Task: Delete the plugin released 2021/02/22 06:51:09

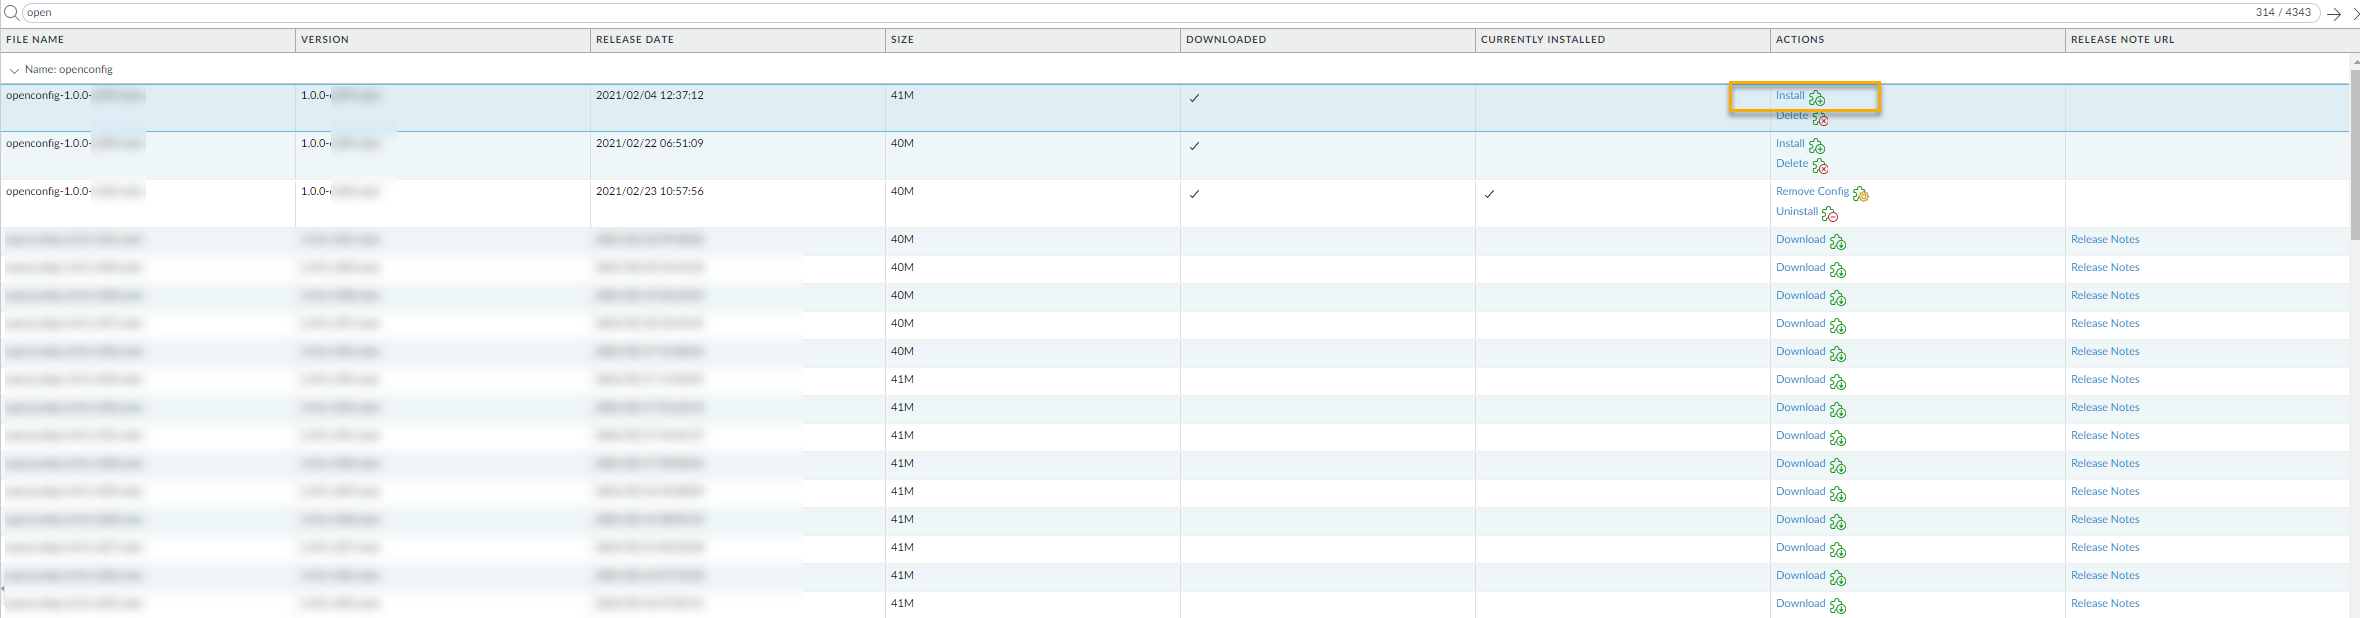Action: tap(1792, 164)
